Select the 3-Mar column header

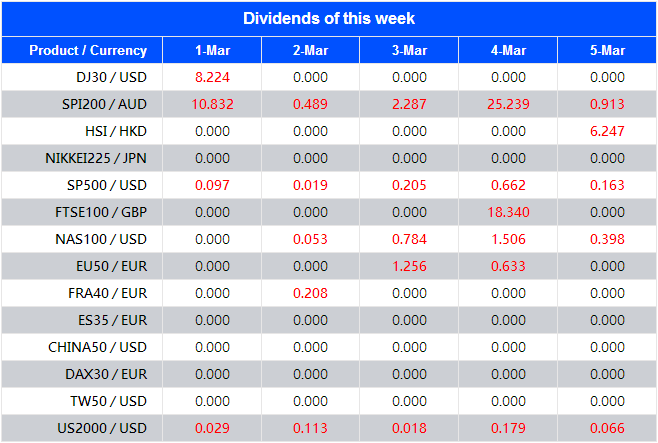[x=409, y=50]
